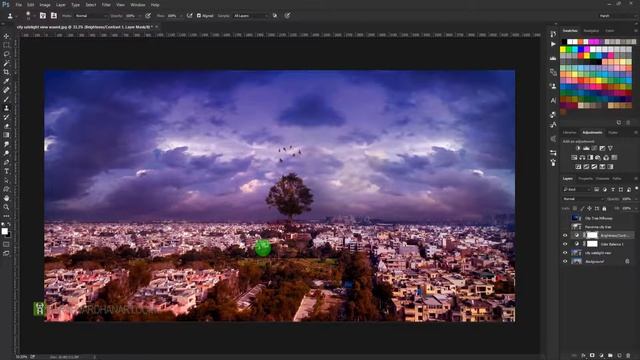Viewport: 640px width, 360px height.
Task: Toggle layer filtering switch in Layers panel
Action: [636, 189]
